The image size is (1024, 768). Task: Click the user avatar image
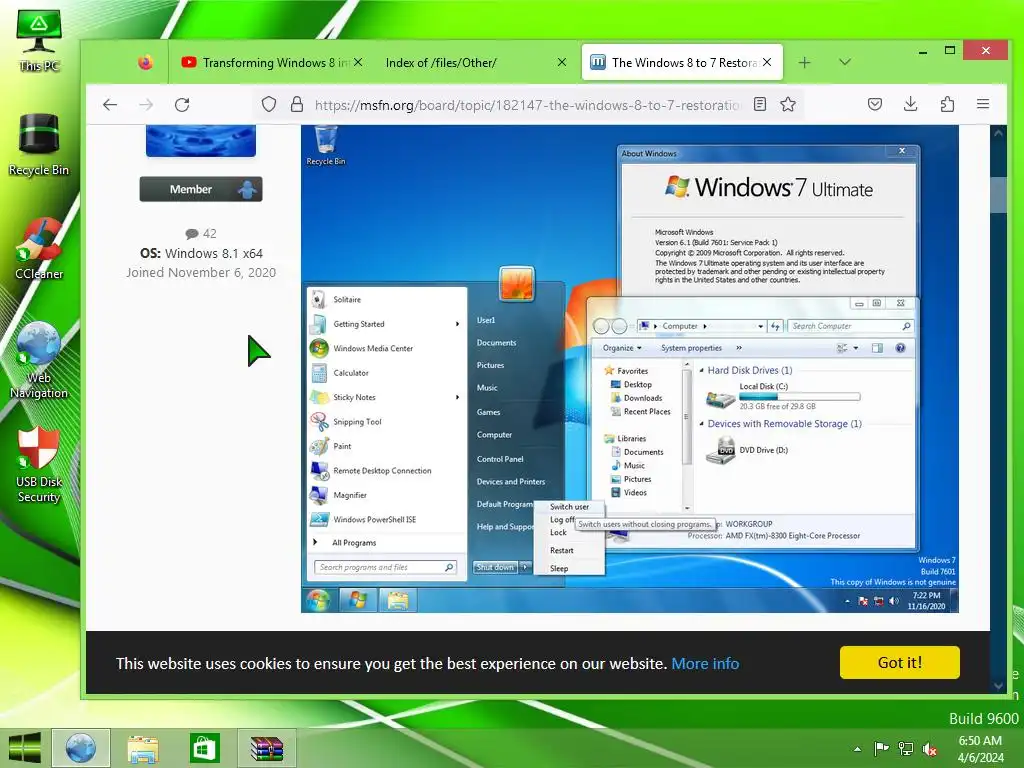200,140
